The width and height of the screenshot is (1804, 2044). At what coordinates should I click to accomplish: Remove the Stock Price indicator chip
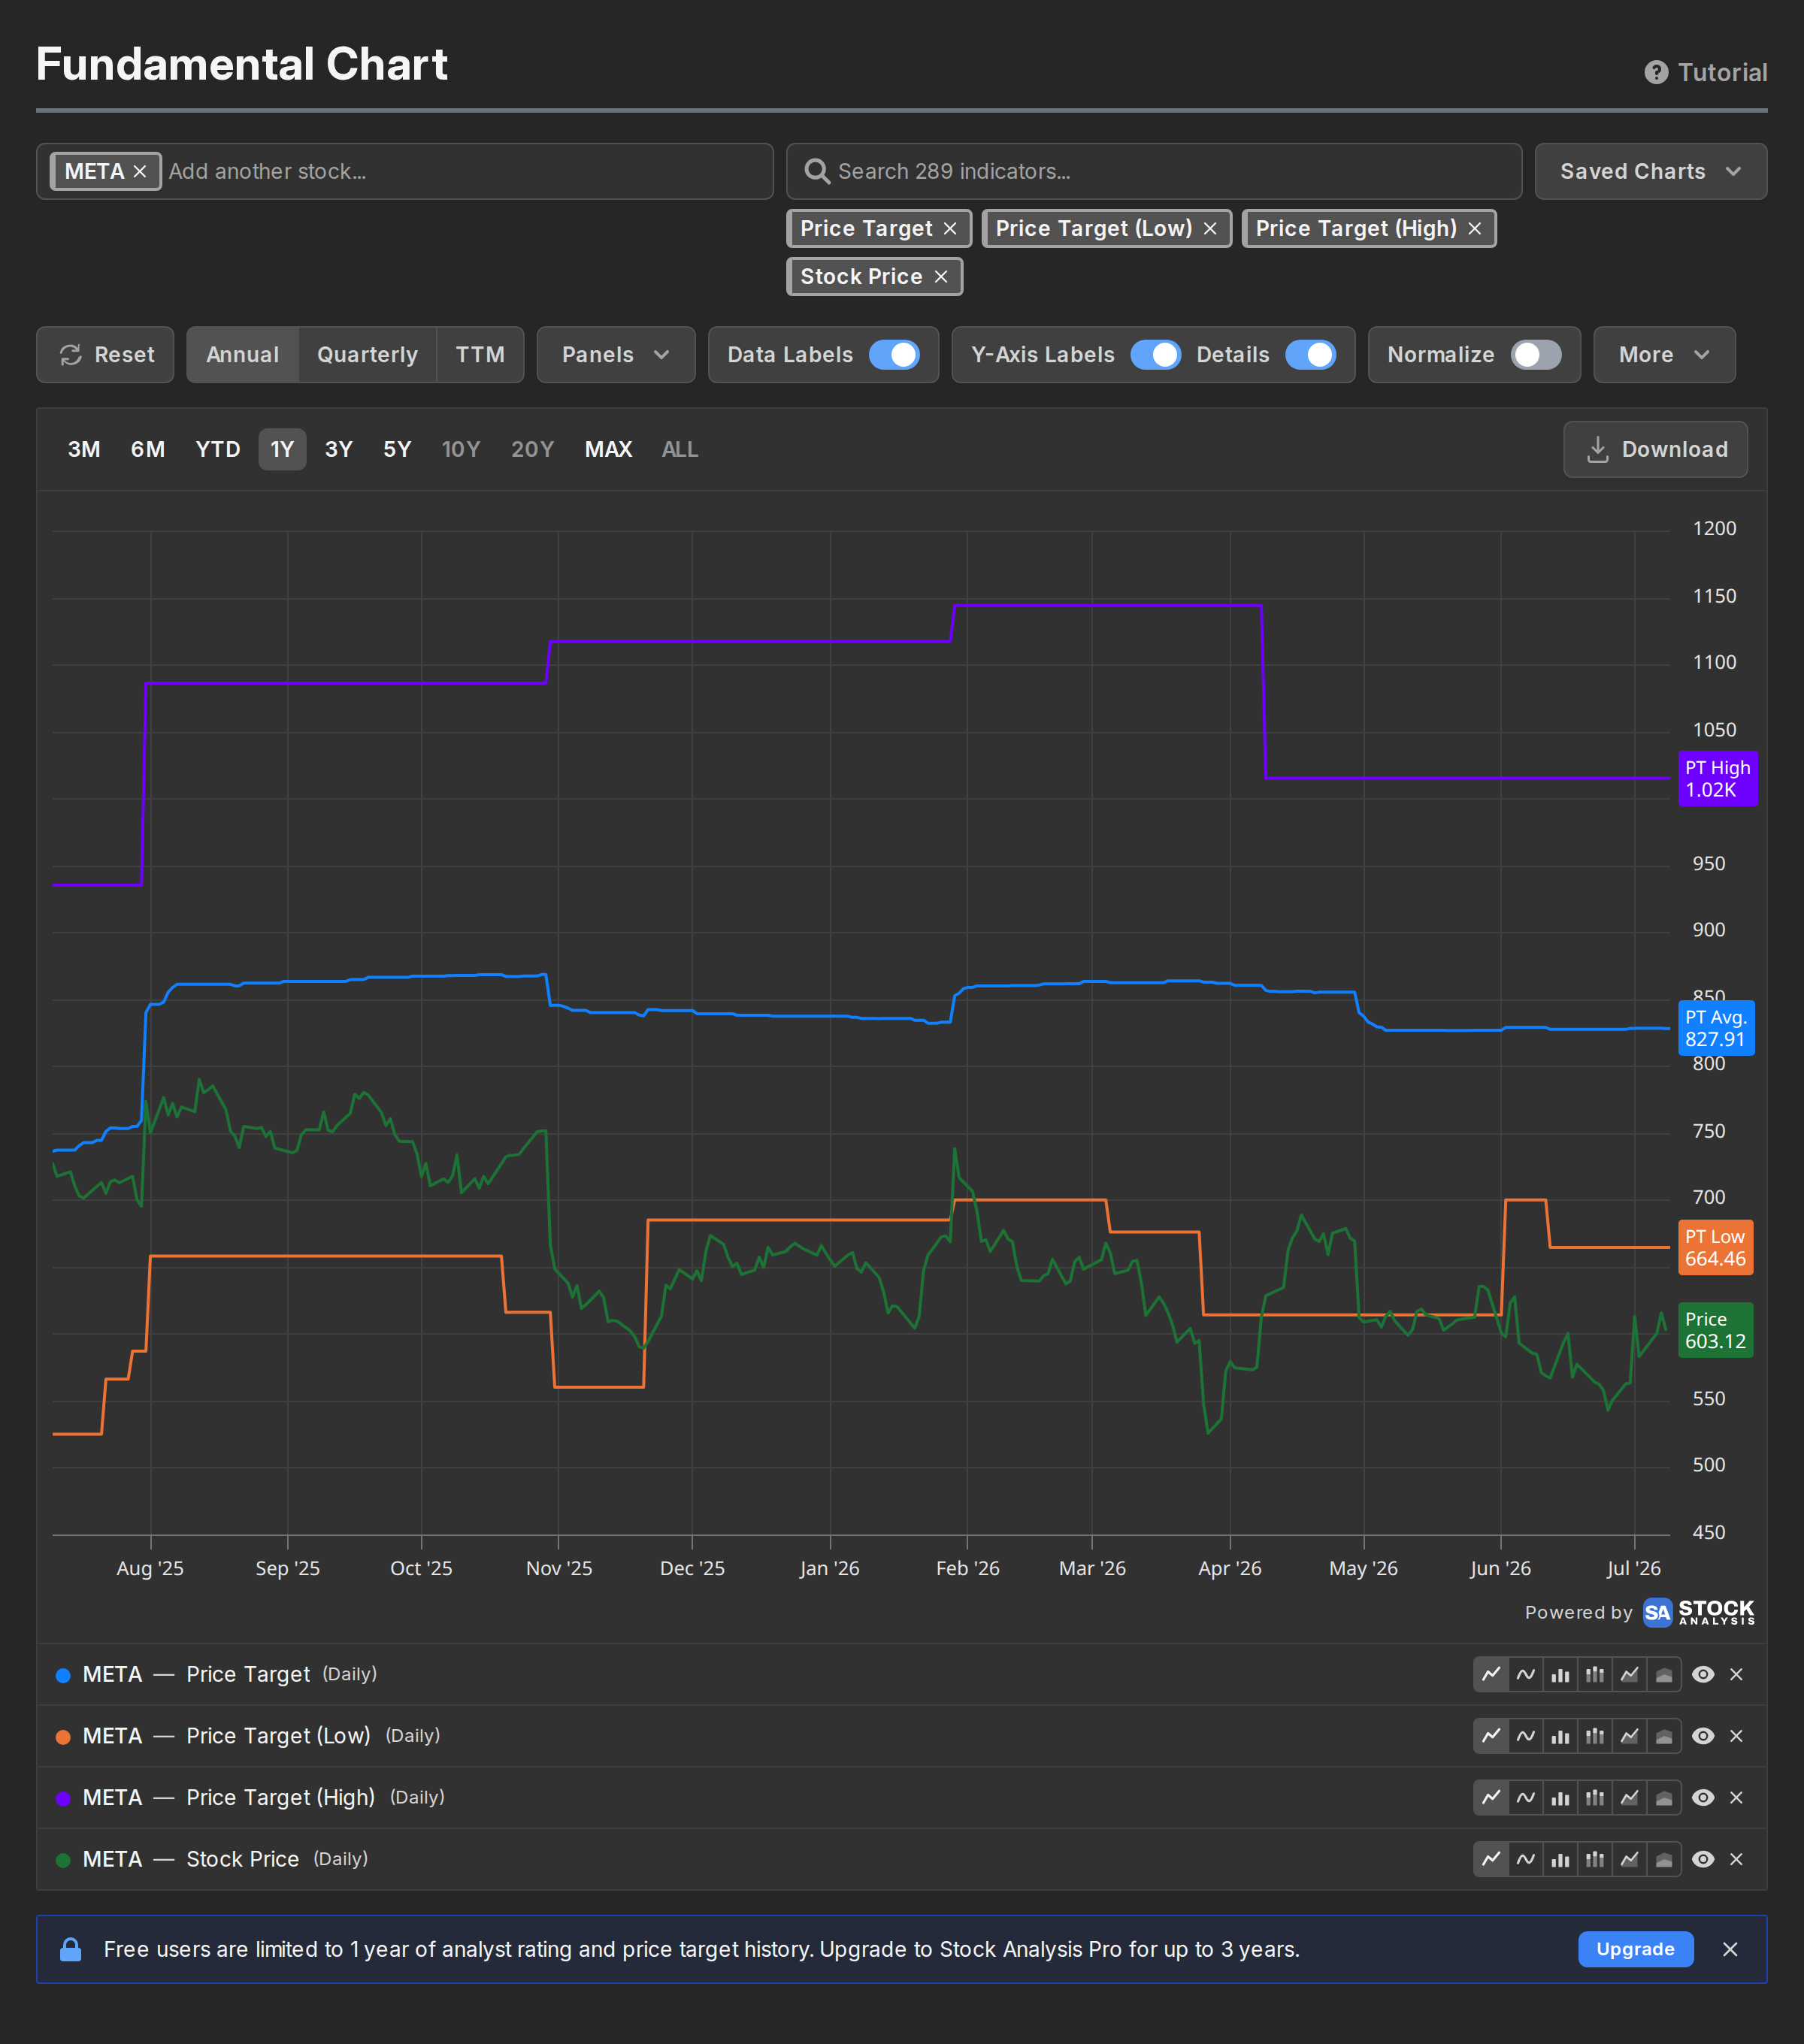(941, 276)
